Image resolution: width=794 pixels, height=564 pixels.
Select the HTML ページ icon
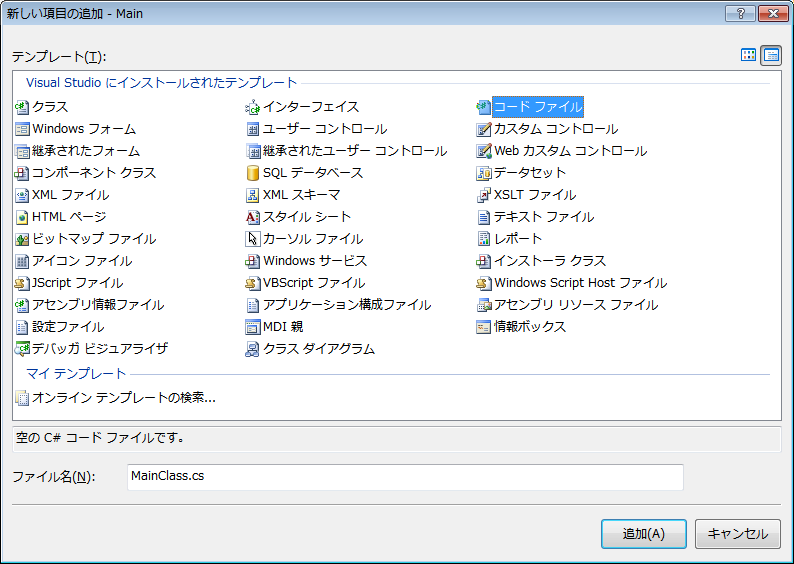click(x=22, y=217)
